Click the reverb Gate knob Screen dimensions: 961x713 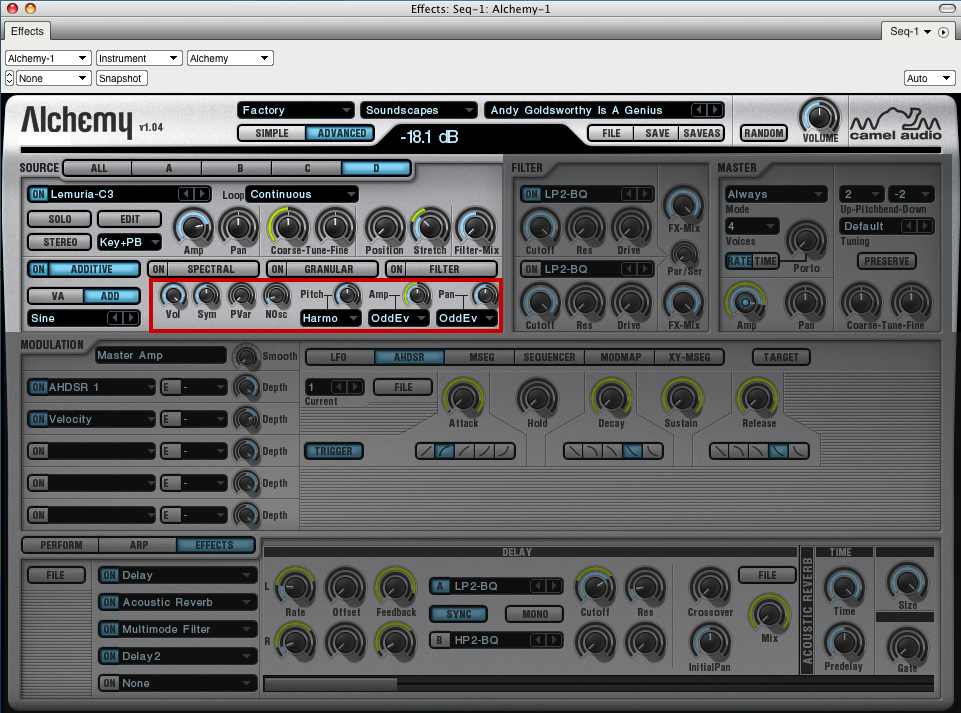pyautogui.click(x=908, y=646)
